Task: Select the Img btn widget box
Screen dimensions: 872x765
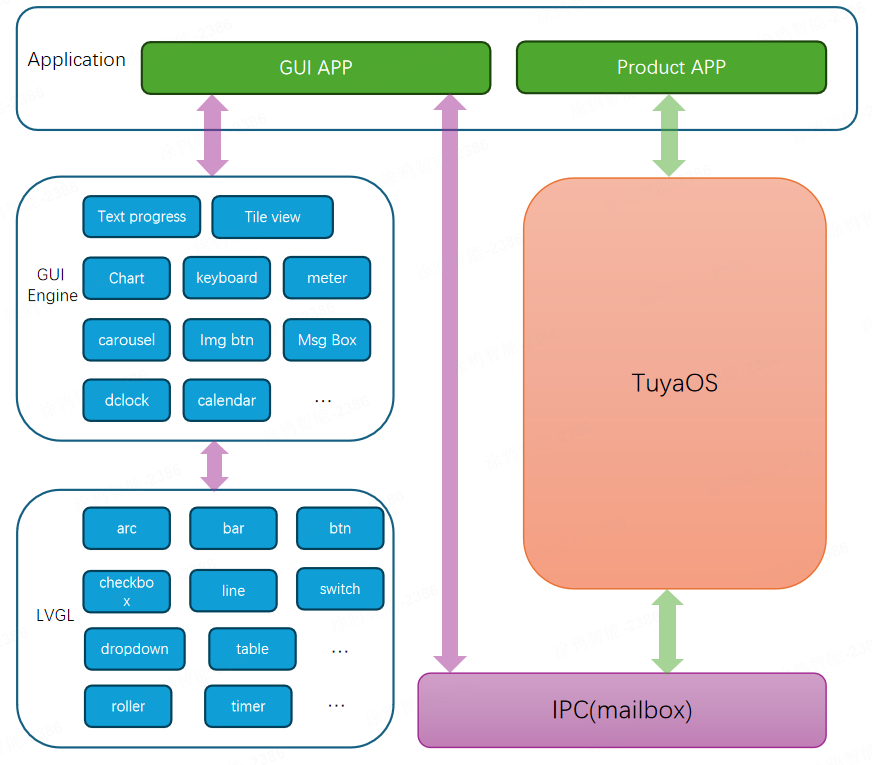Action: coord(227,340)
